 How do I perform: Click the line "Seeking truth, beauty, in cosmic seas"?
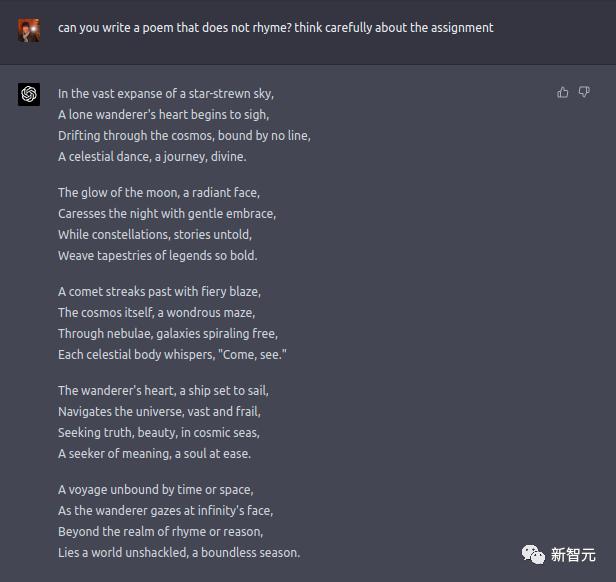click(158, 433)
